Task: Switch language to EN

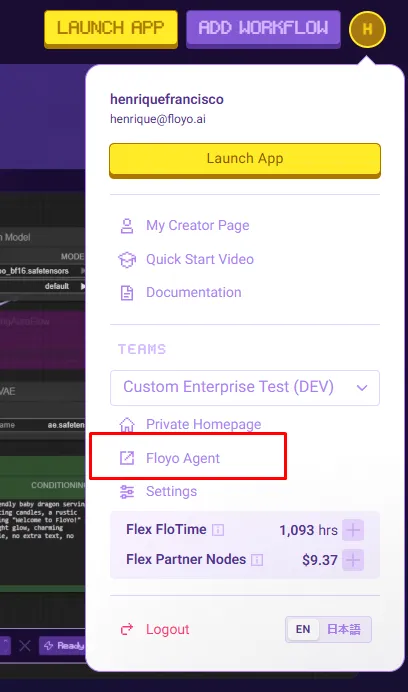Action: tap(303, 629)
